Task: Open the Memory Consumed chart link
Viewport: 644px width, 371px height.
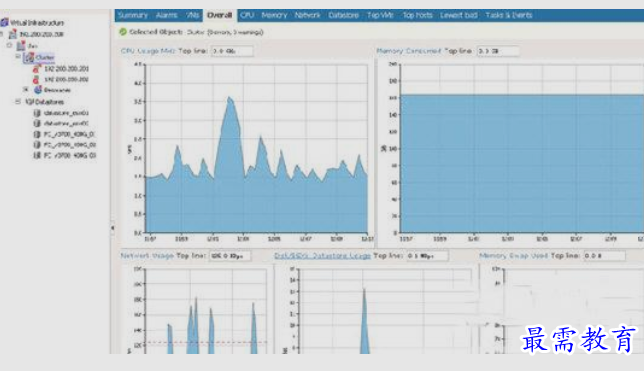Action: click(409, 51)
